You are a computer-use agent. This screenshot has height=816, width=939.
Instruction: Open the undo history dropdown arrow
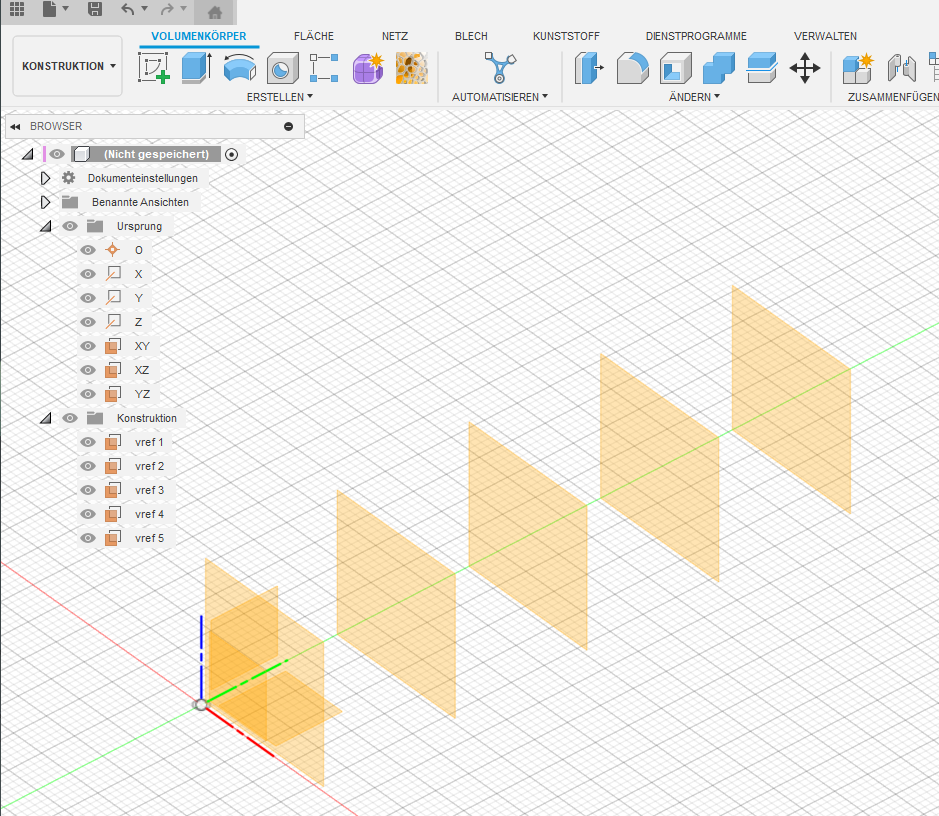point(144,8)
